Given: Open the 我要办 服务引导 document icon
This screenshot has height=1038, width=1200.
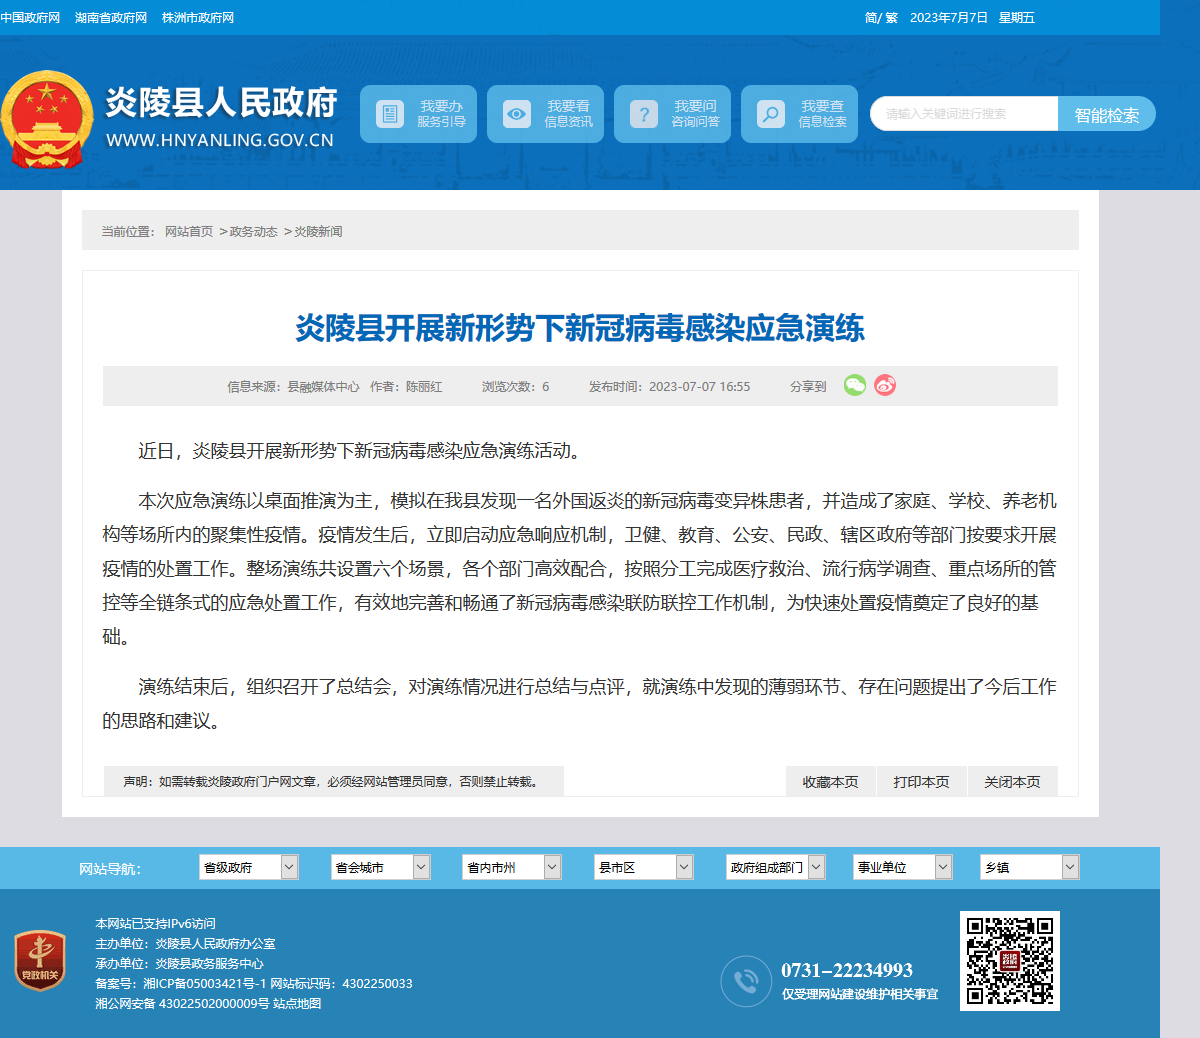Looking at the screenshot, I should pyautogui.click(x=389, y=114).
